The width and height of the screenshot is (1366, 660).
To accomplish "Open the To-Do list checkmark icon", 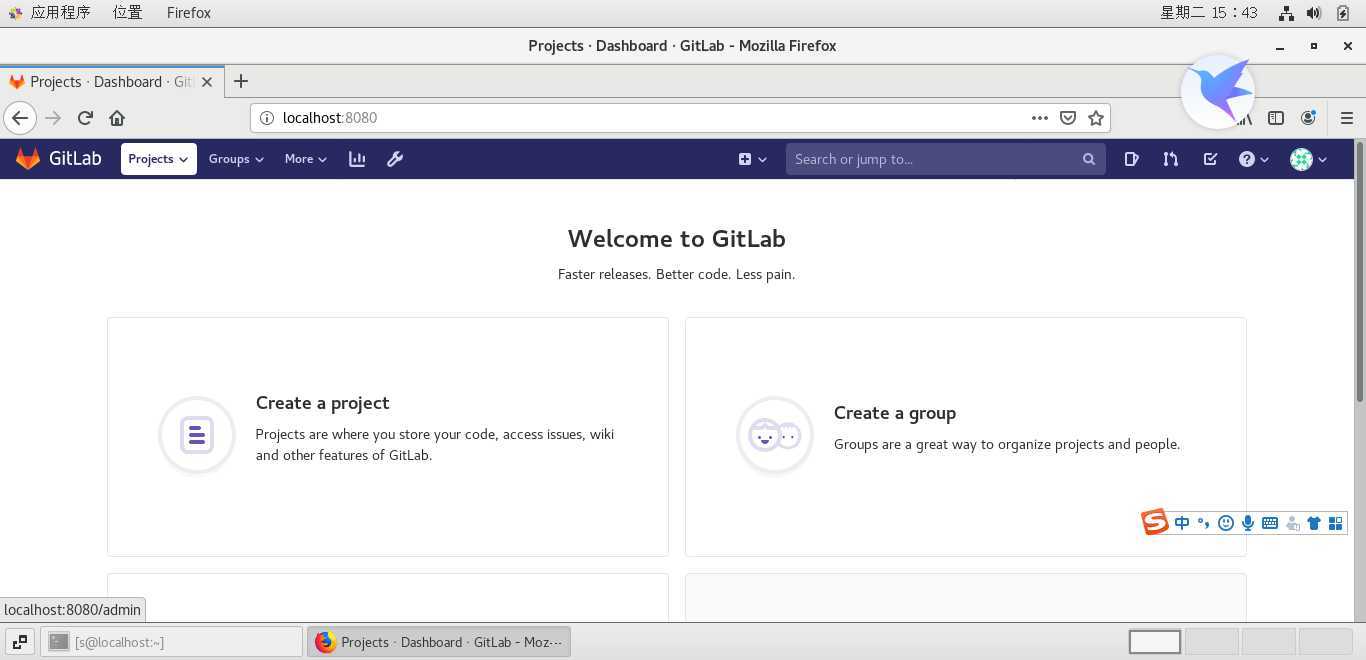I will pos(1210,159).
